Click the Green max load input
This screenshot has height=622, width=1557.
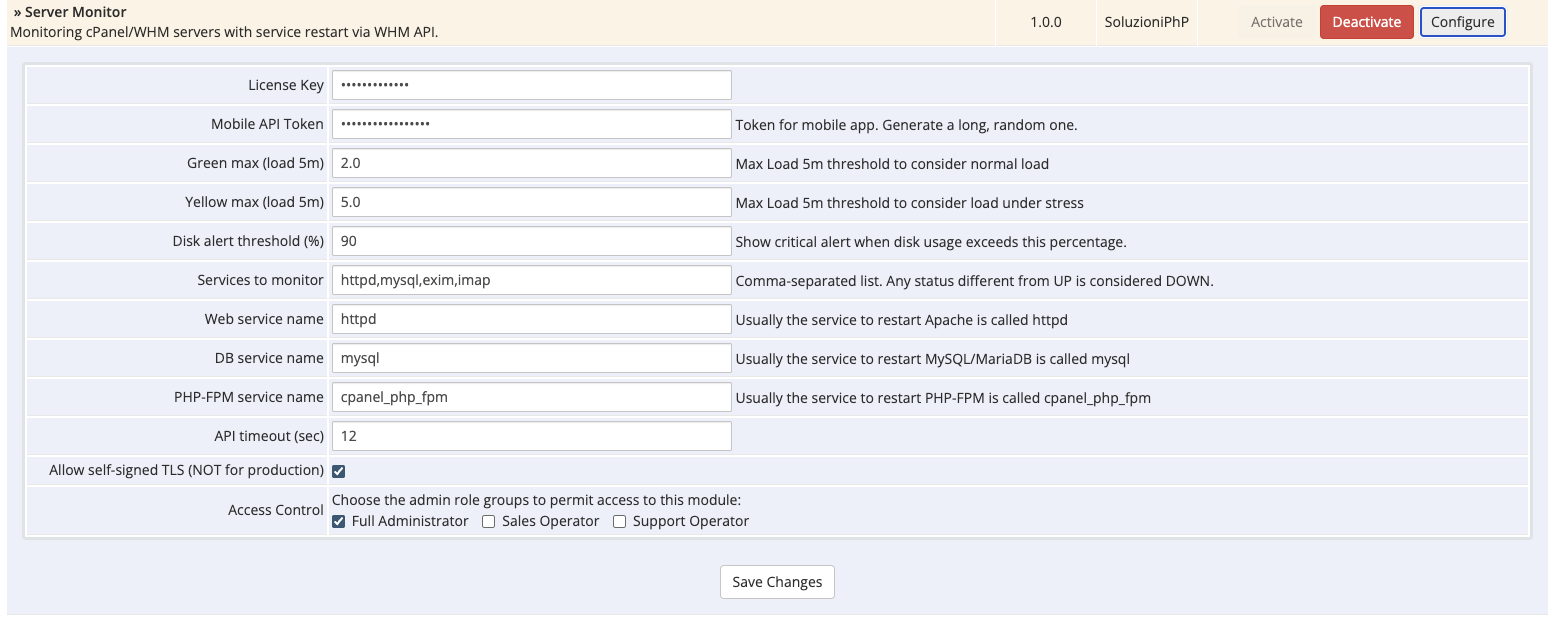coord(531,163)
